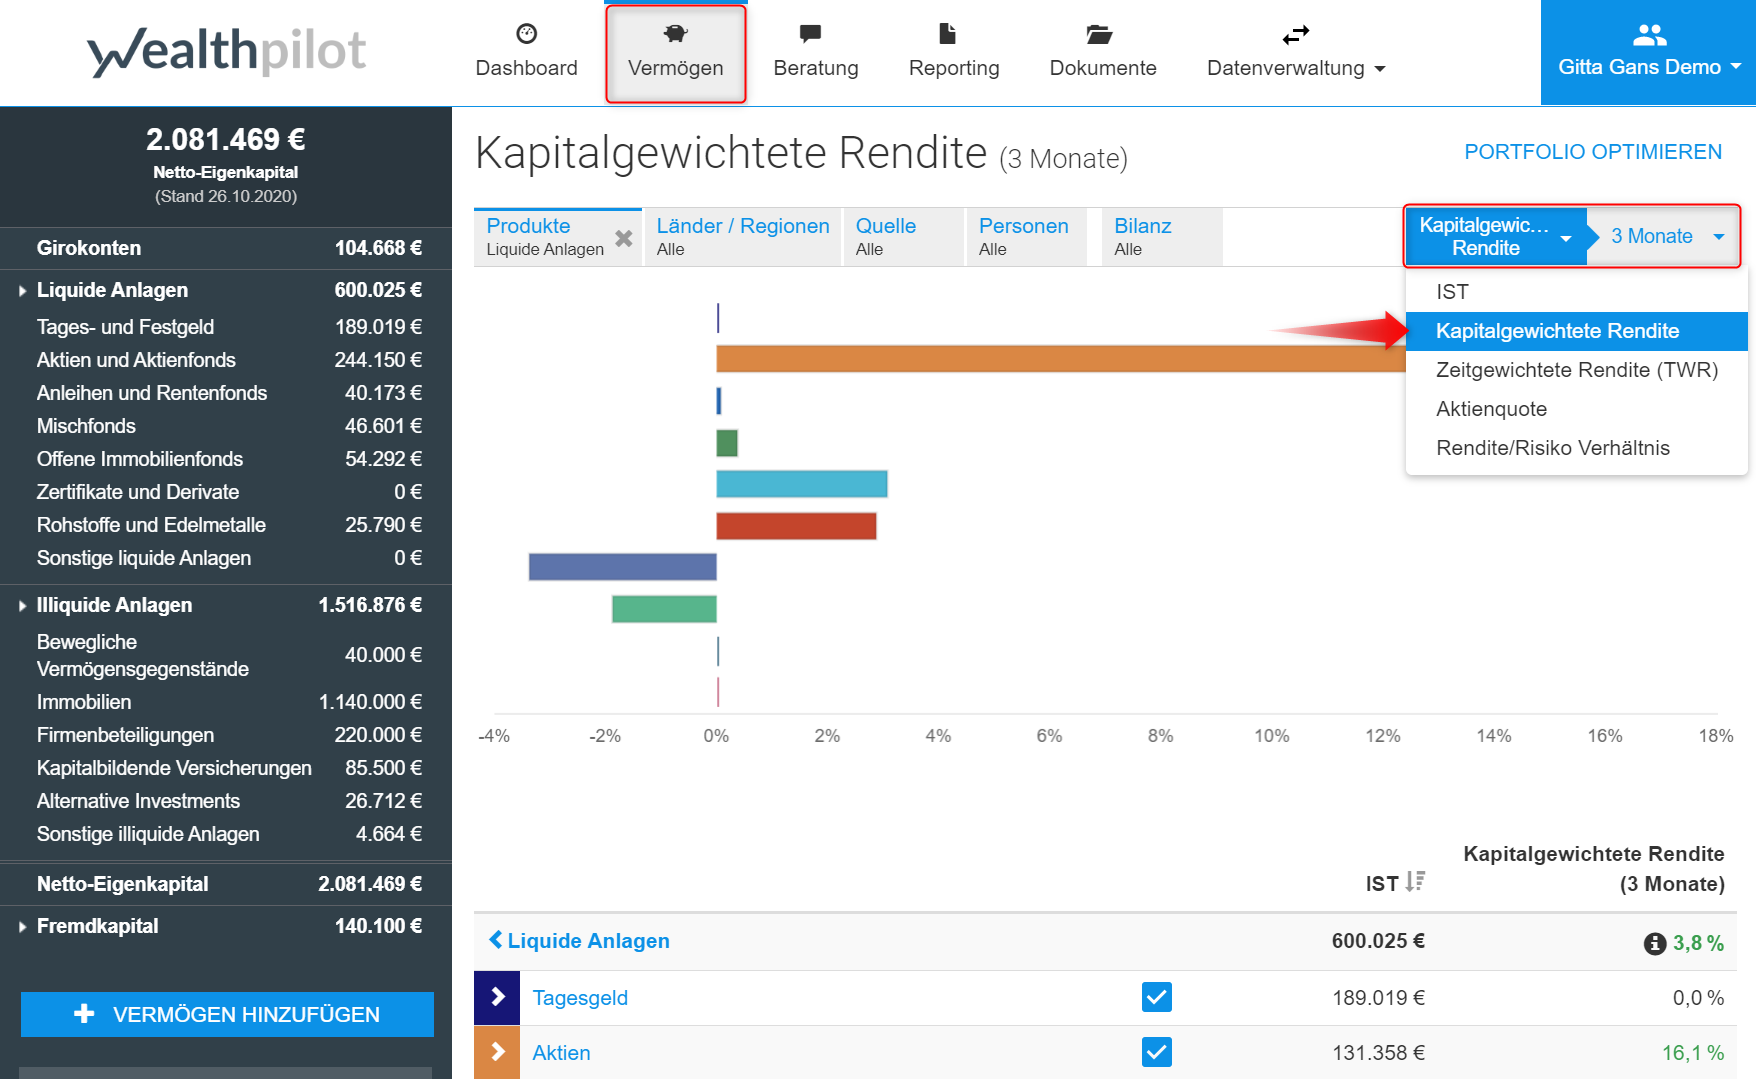Expand Liquide Anlagen in the sidebar

point(22,291)
